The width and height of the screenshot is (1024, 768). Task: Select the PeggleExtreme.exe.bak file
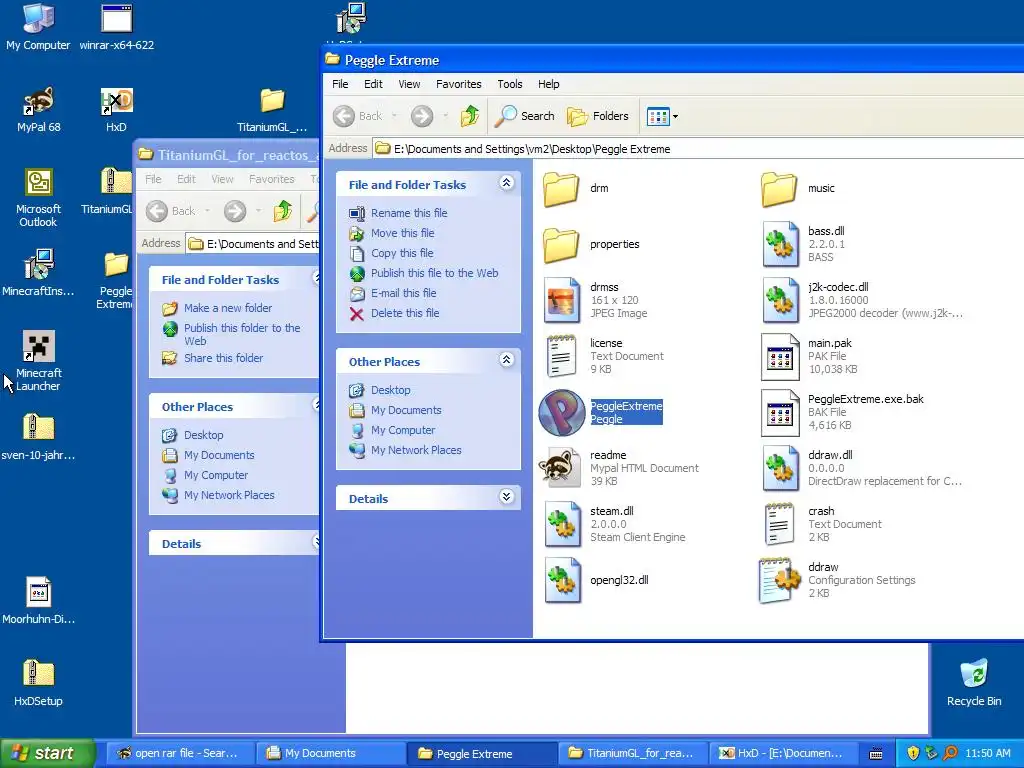tap(780, 412)
